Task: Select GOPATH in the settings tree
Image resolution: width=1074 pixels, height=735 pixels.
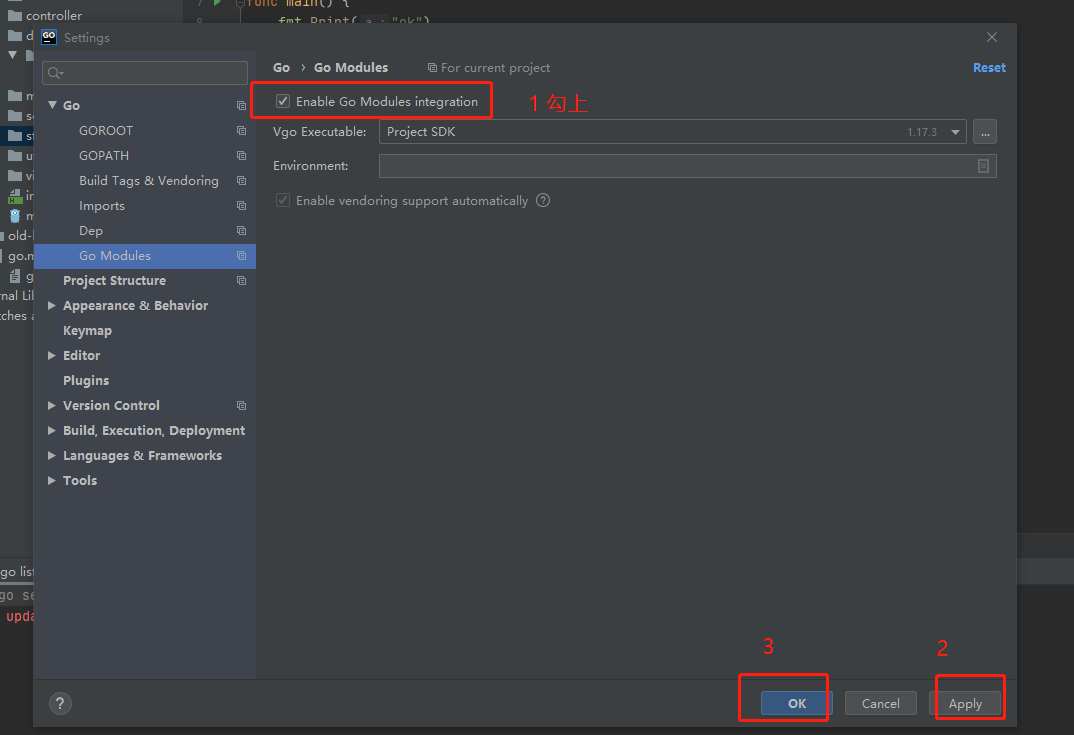Action: pos(103,155)
